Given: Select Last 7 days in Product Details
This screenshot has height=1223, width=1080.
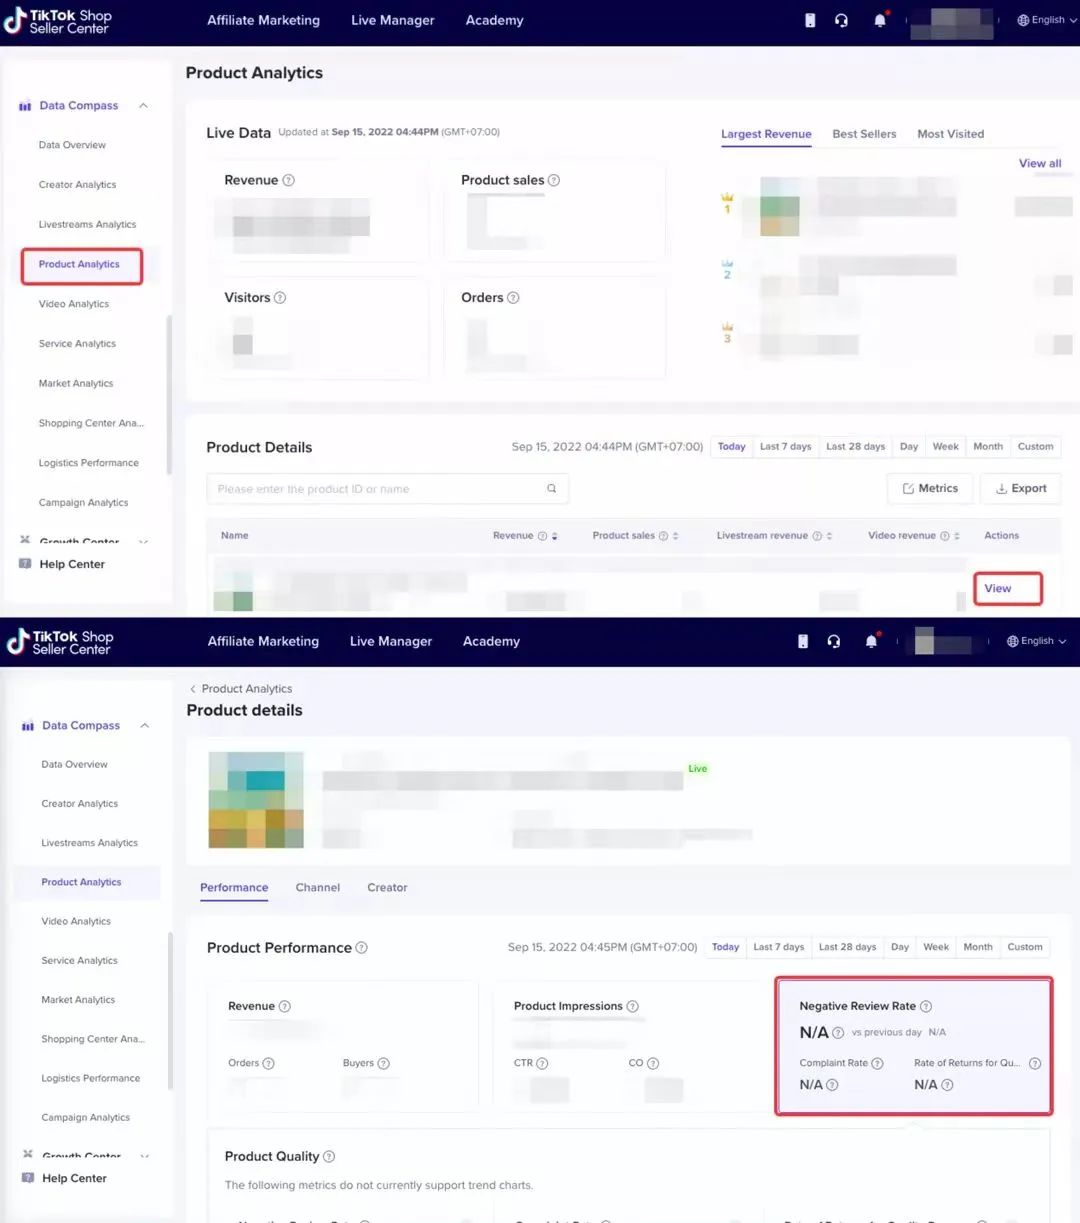Looking at the screenshot, I should (x=785, y=447).
